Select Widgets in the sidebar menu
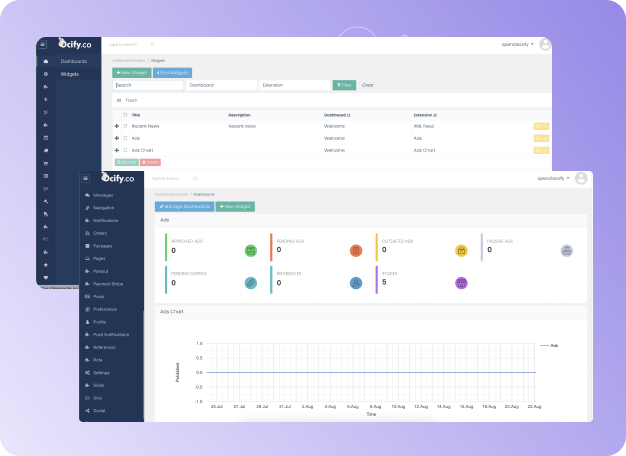626x456 pixels. 70,74
